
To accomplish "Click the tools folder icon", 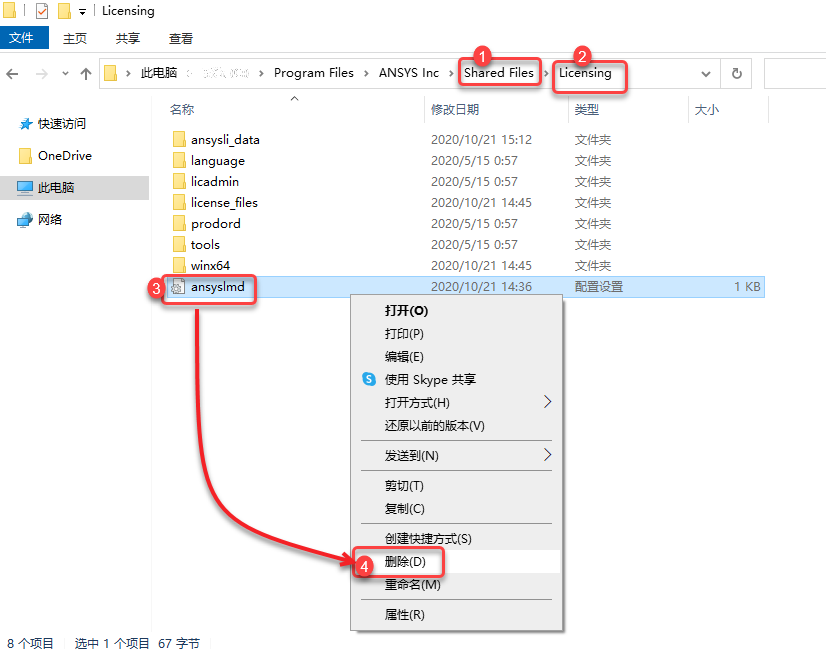I will [179, 244].
